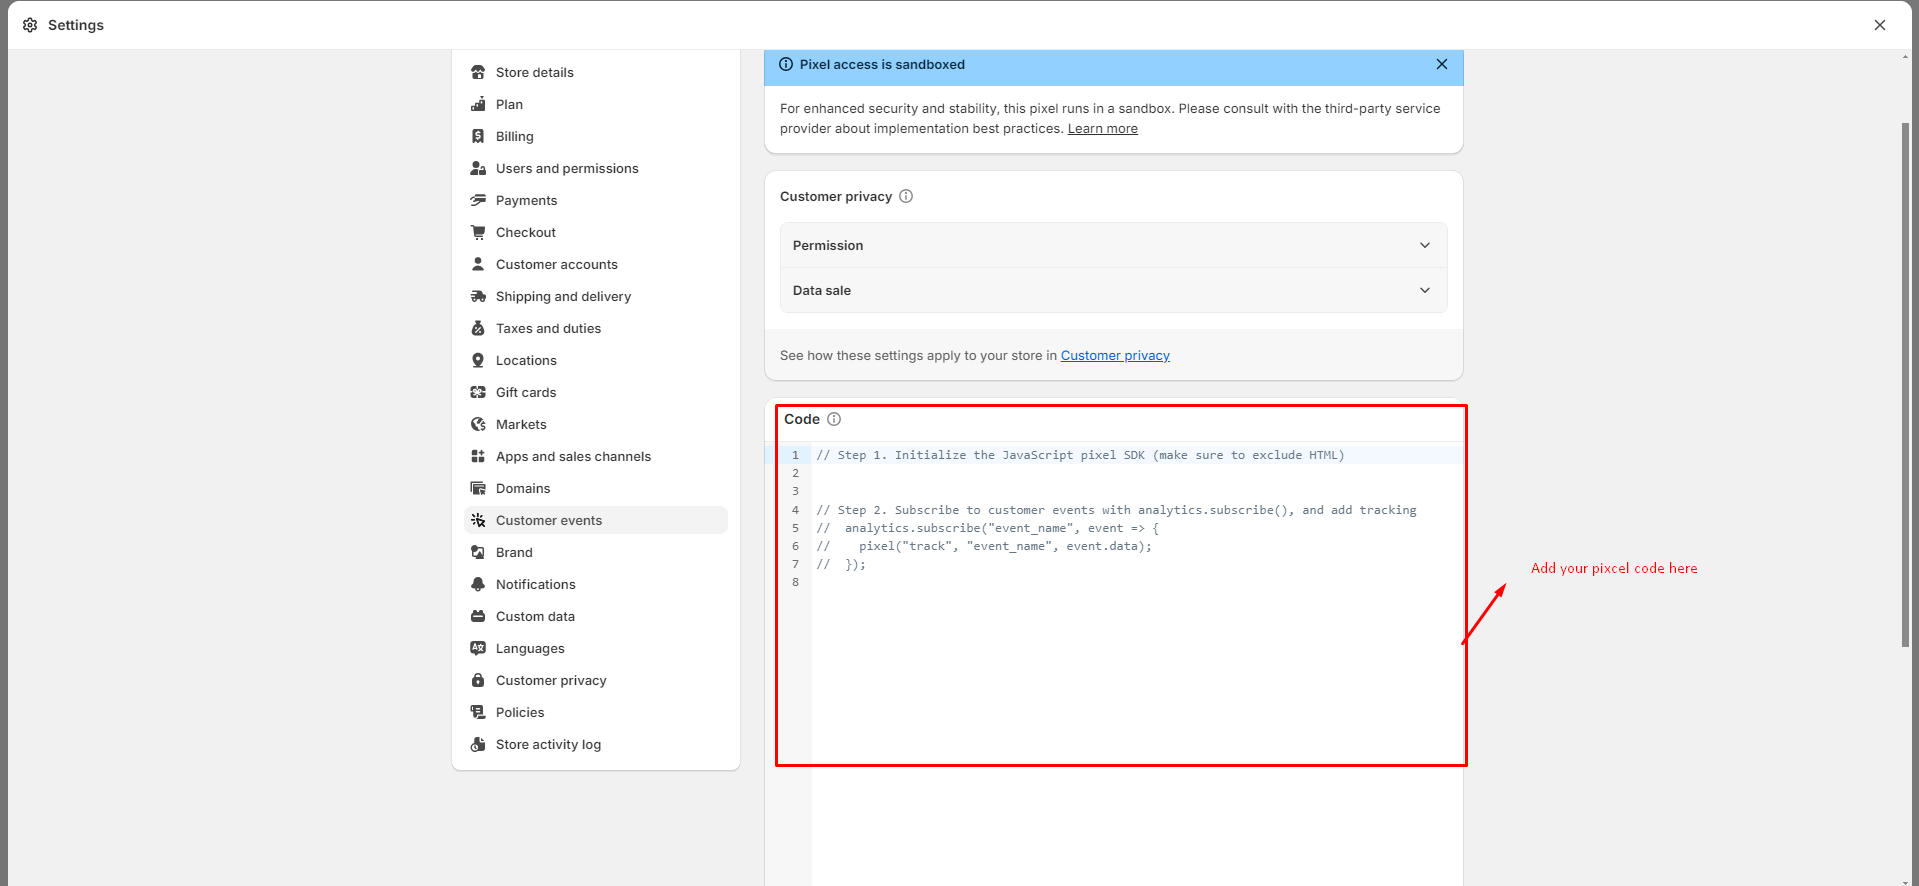Image resolution: width=1919 pixels, height=886 pixels.
Task: Open Locations settings
Action: point(596,360)
